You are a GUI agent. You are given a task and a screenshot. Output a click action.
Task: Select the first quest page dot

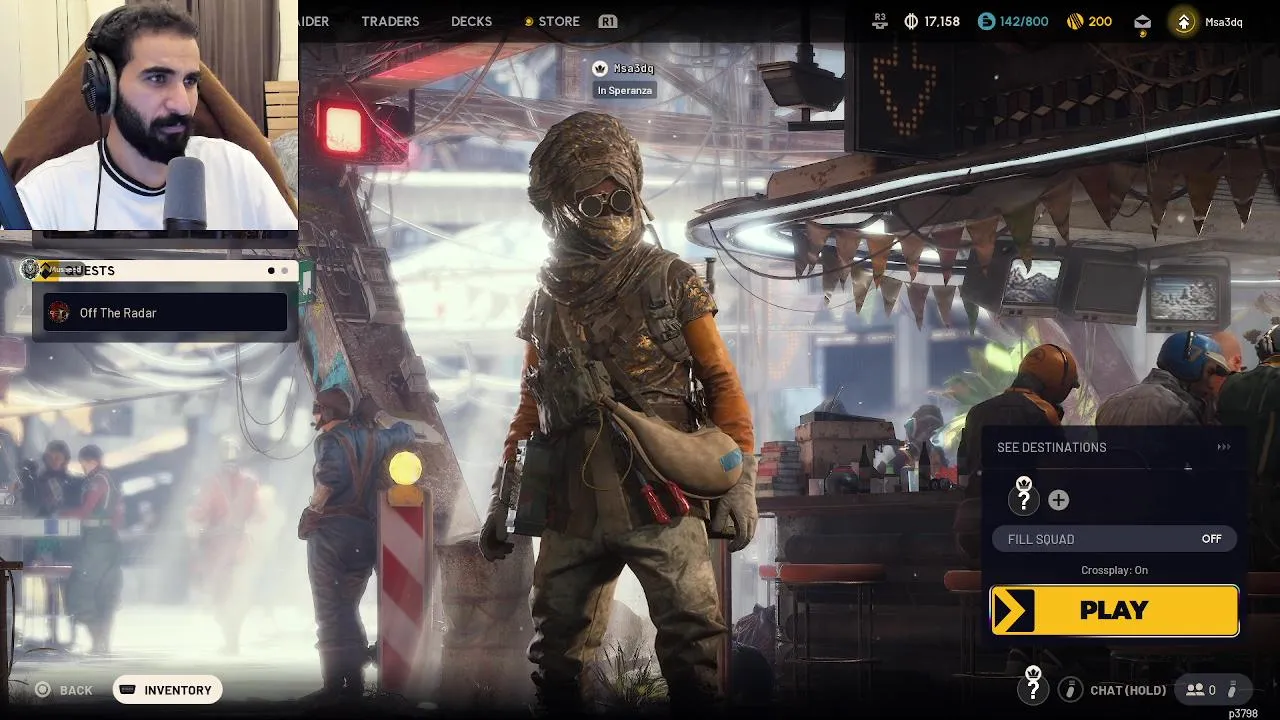tap(271, 271)
